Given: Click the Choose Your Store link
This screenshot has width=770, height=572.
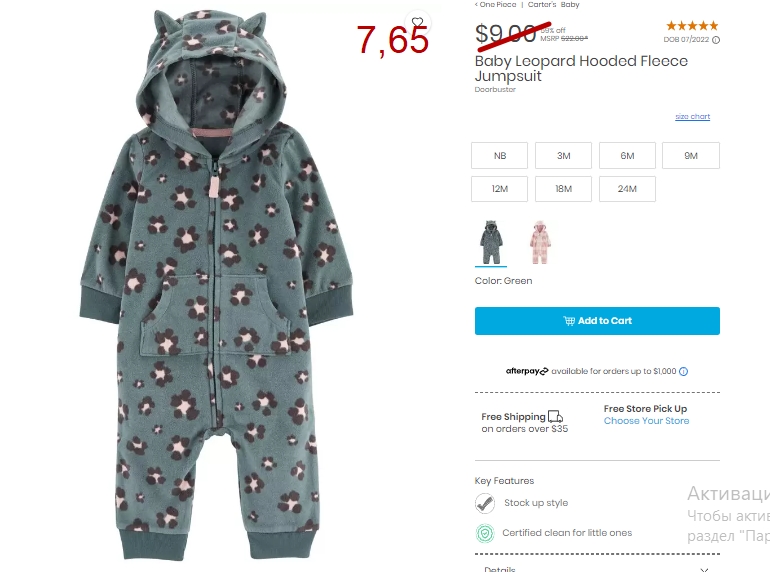Looking at the screenshot, I should click(x=646, y=421).
